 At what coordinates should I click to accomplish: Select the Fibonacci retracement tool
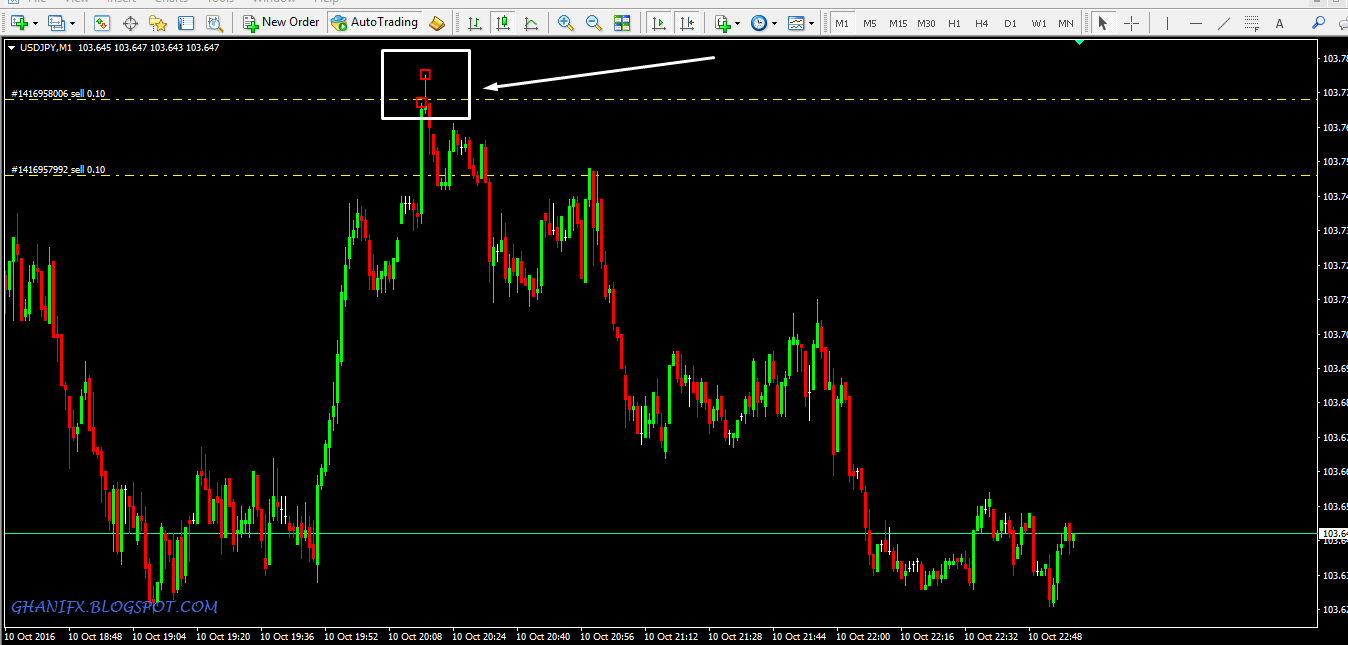1252,22
